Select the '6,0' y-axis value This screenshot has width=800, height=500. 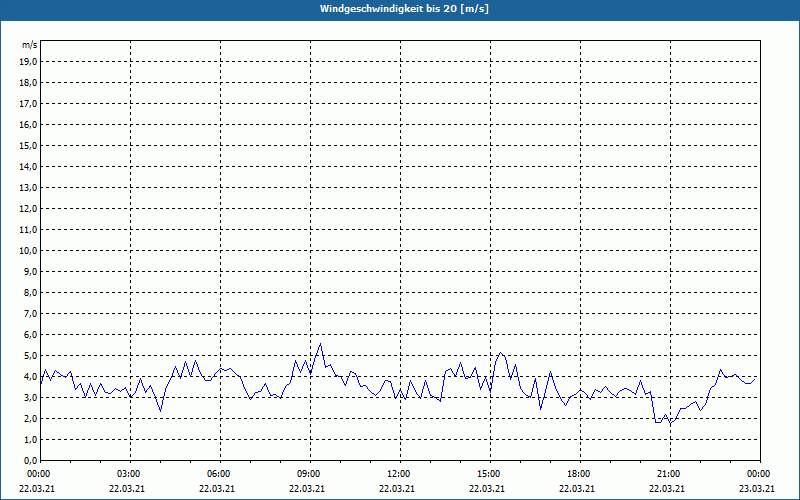30,334
